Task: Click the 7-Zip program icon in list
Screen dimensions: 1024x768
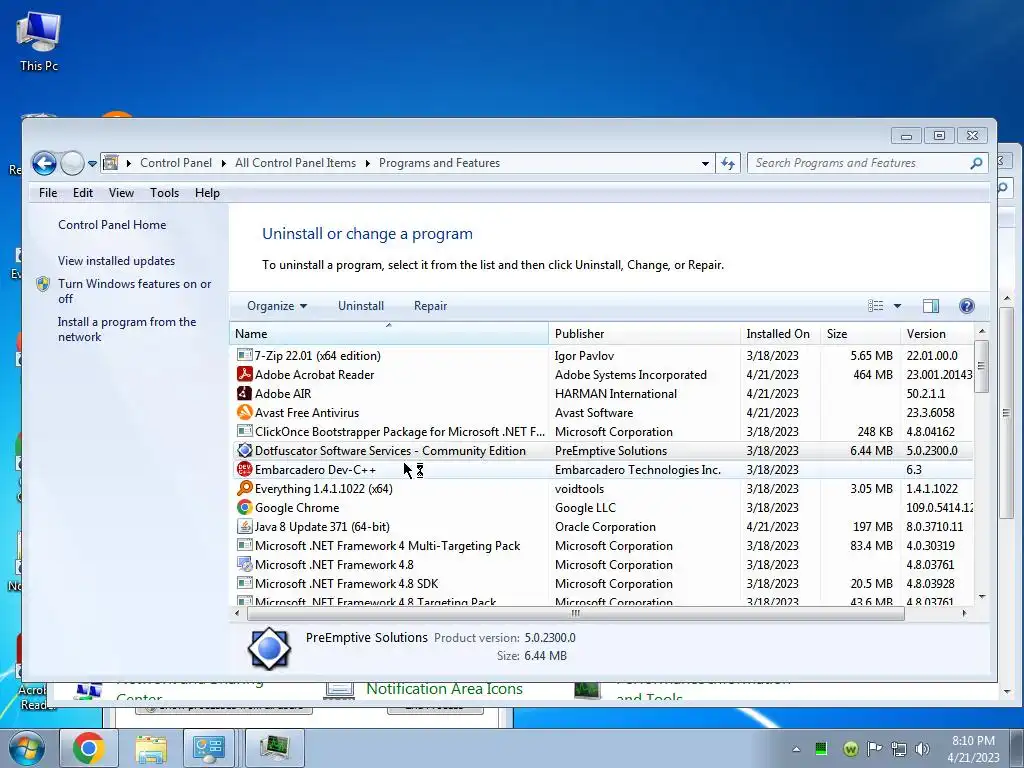Action: pos(244,355)
